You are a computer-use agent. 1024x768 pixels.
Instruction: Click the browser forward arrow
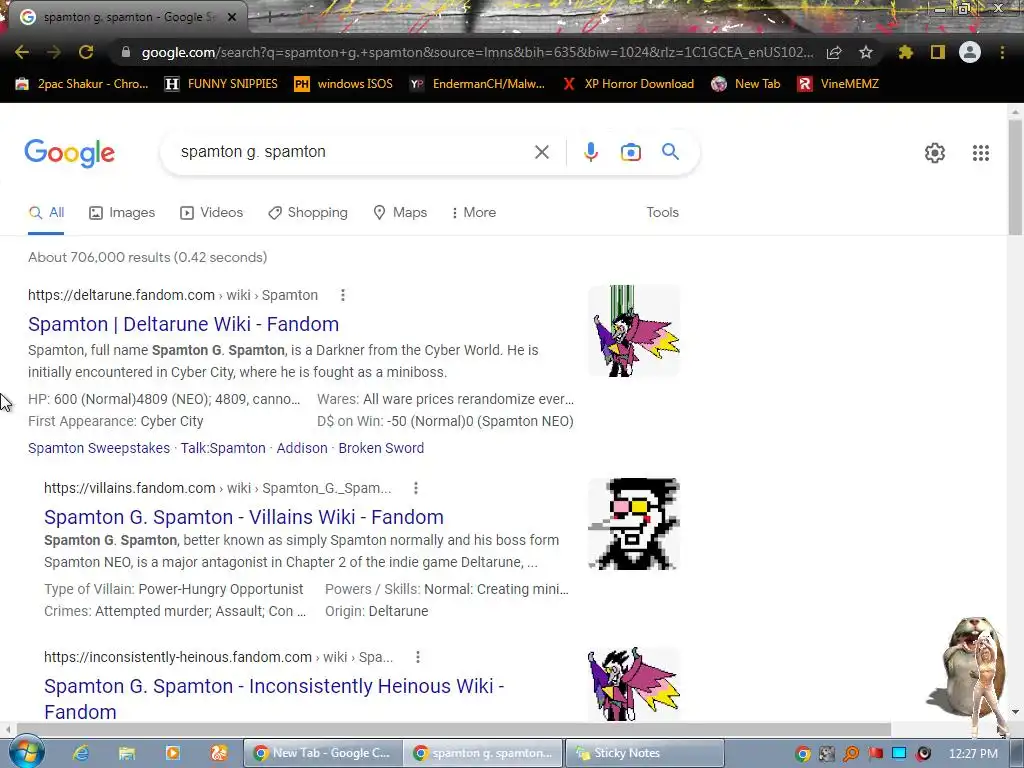[x=54, y=52]
